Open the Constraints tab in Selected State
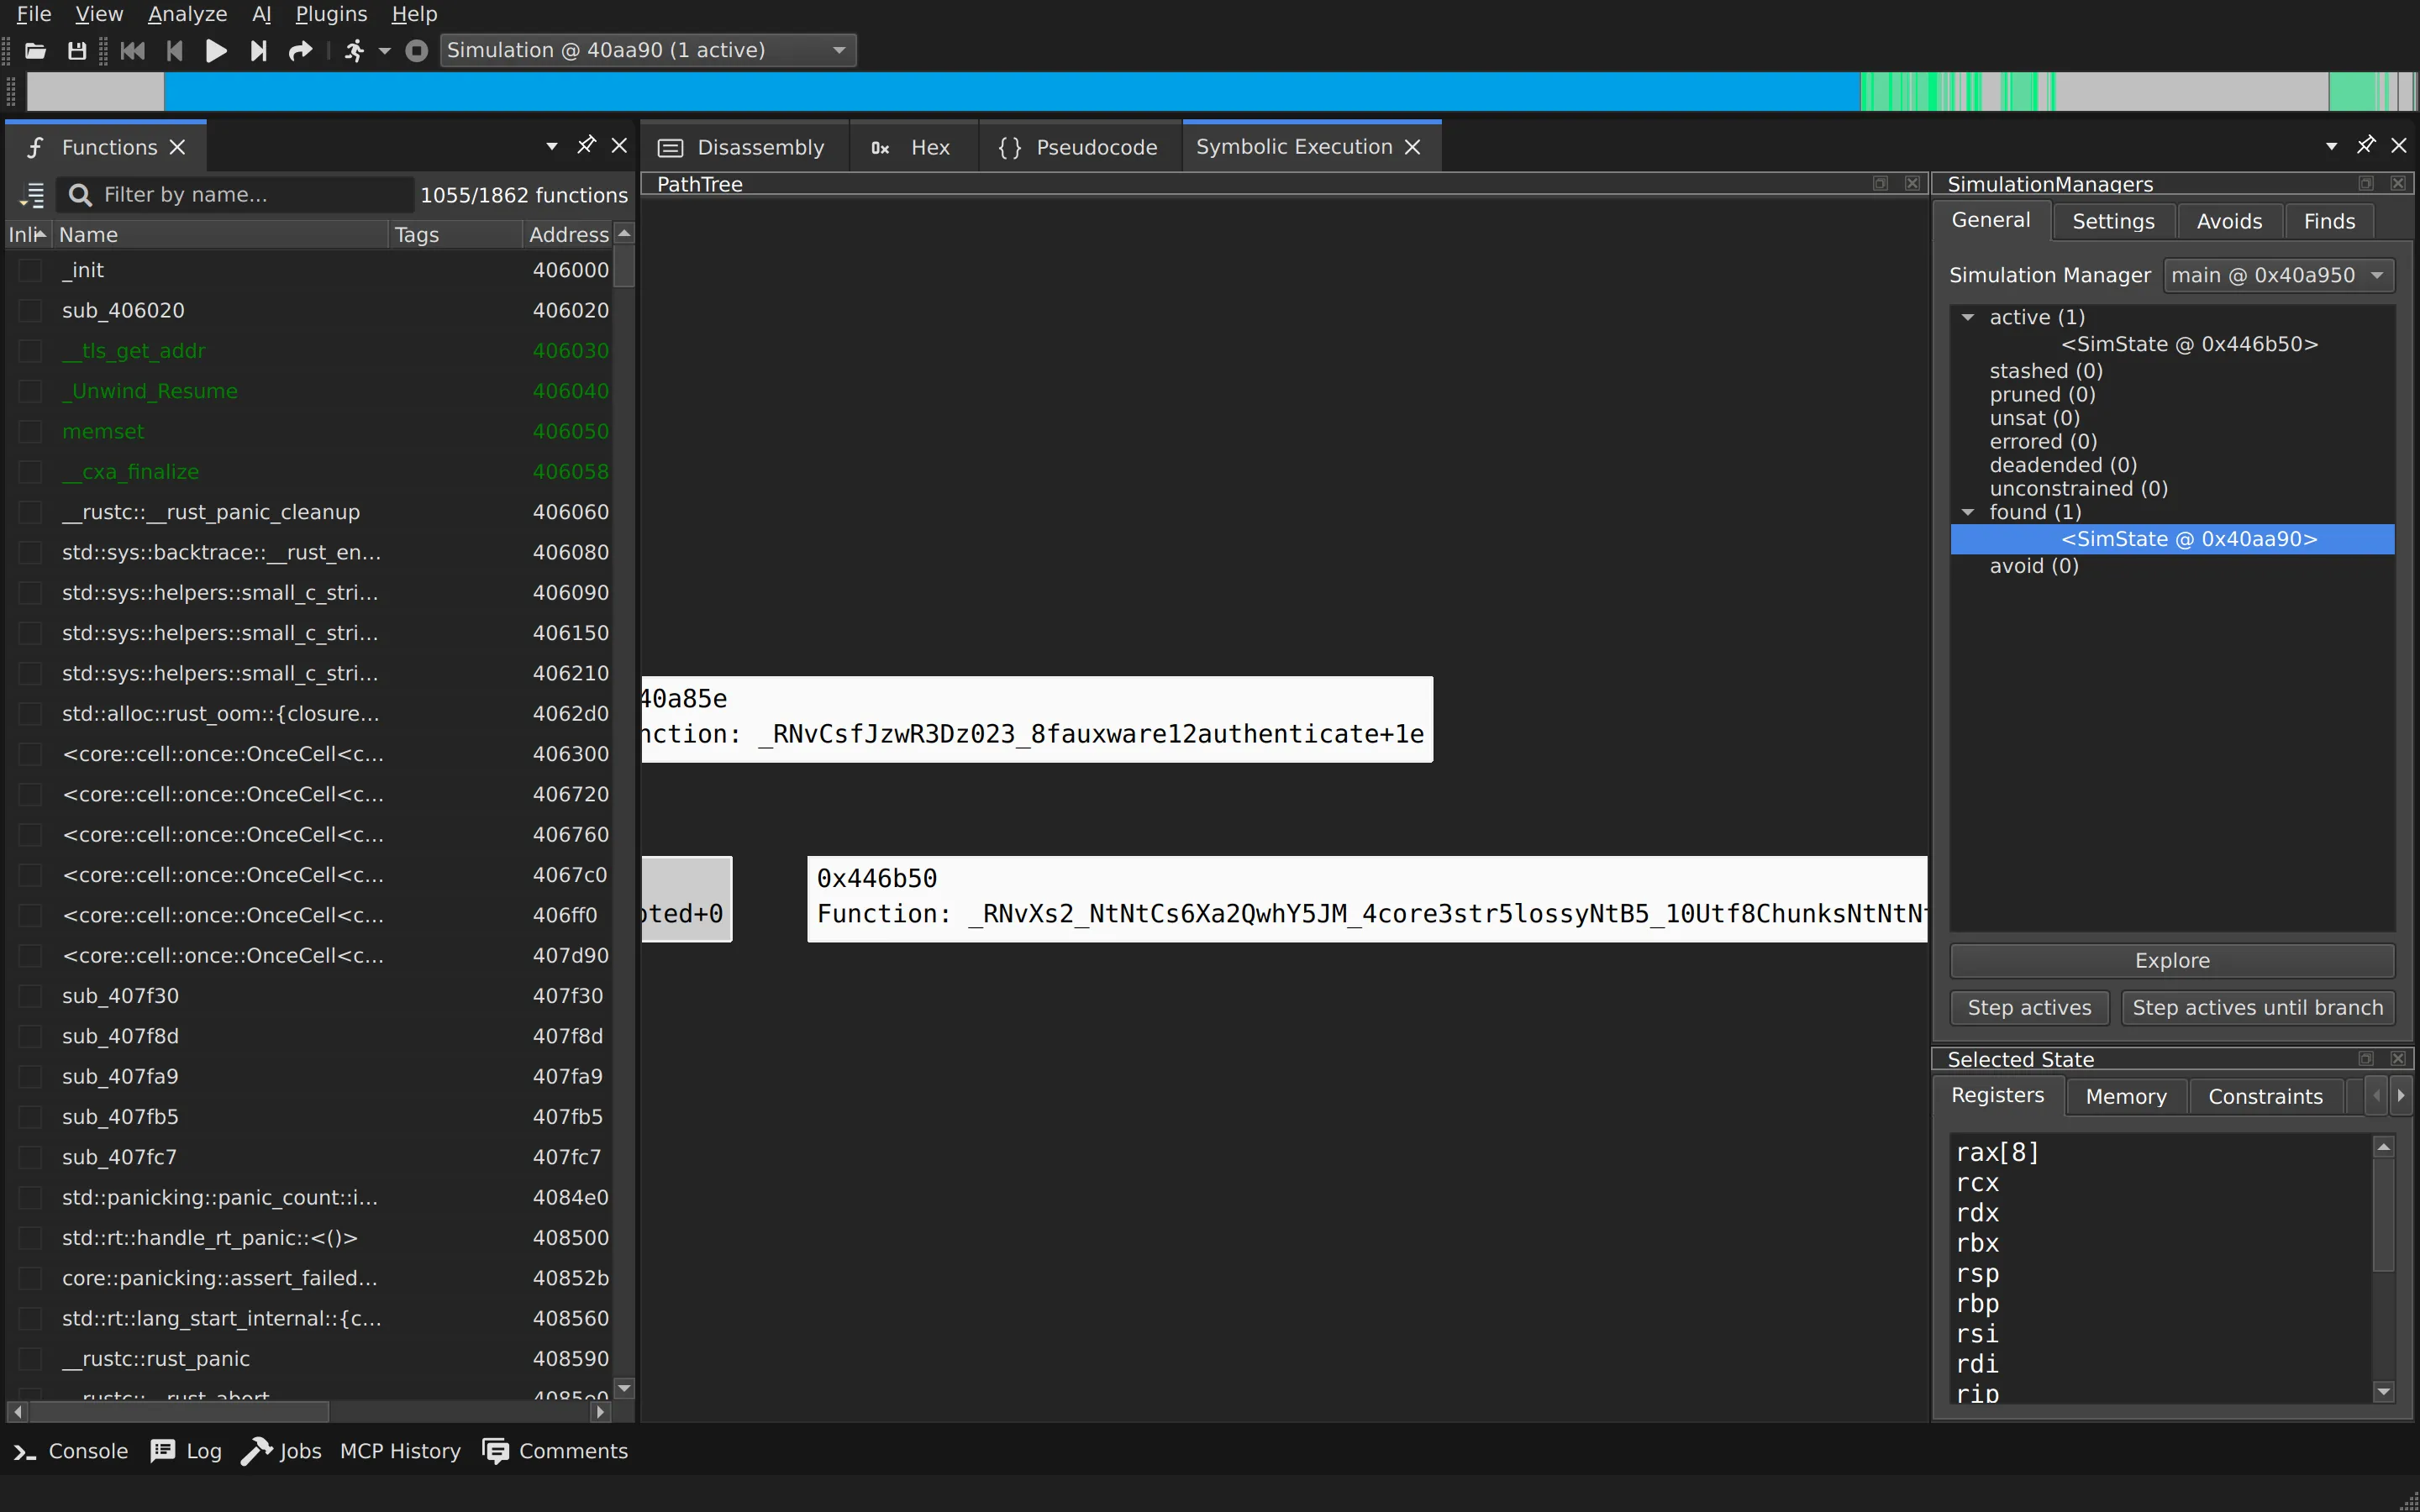 (x=2265, y=1096)
